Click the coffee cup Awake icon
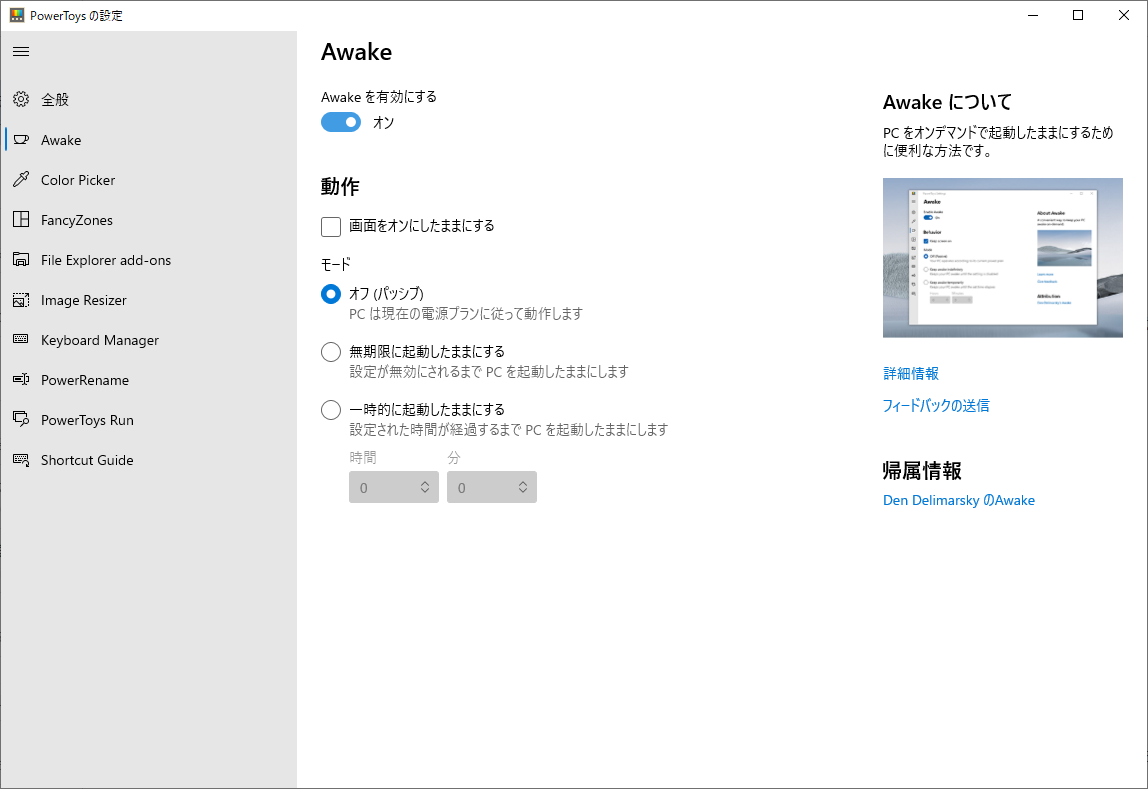This screenshot has width=1148, height=789. pyautogui.click(x=21, y=140)
